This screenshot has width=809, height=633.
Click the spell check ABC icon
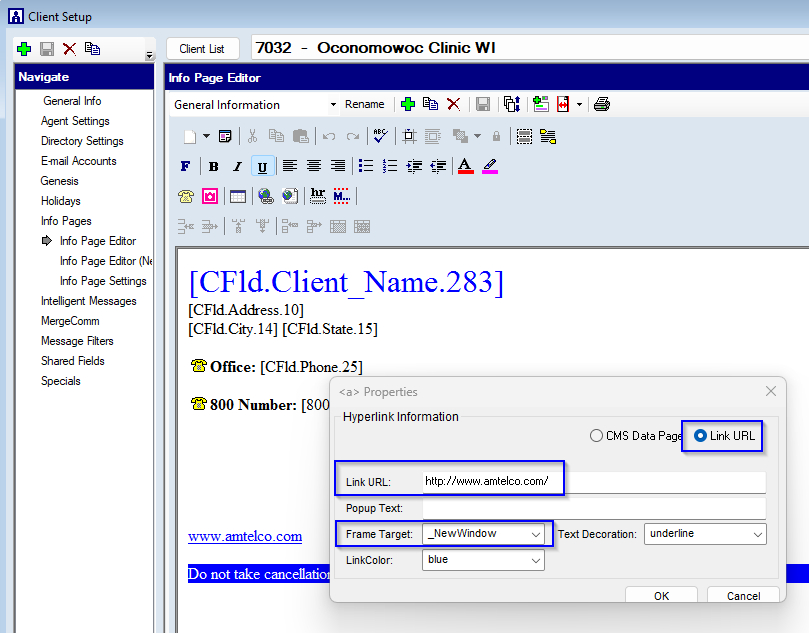coord(380,136)
